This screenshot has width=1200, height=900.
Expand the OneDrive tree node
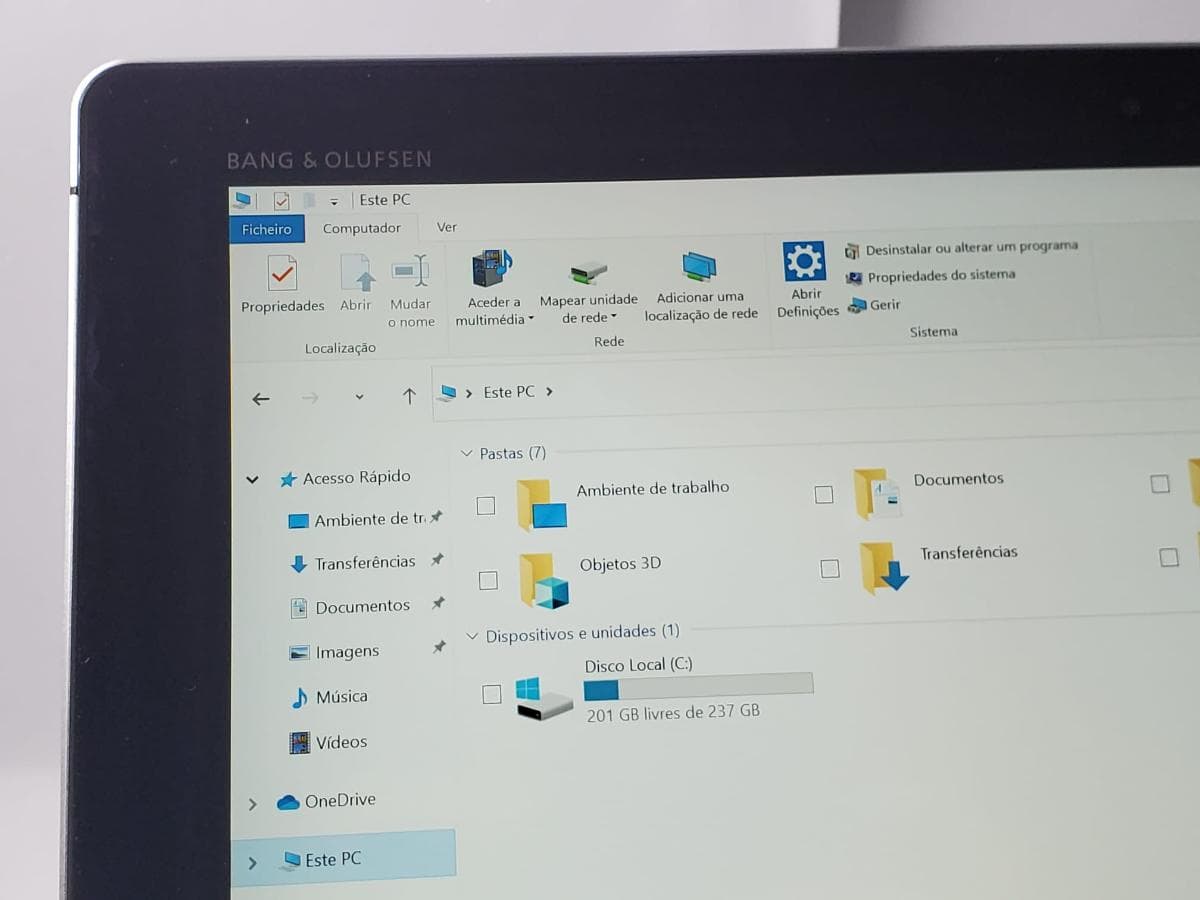click(252, 804)
